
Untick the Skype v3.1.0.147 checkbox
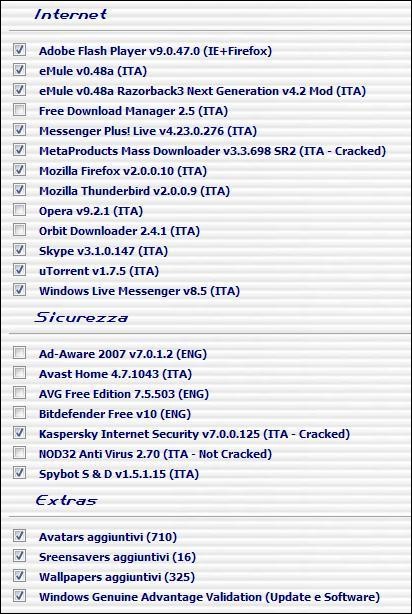point(19,250)
